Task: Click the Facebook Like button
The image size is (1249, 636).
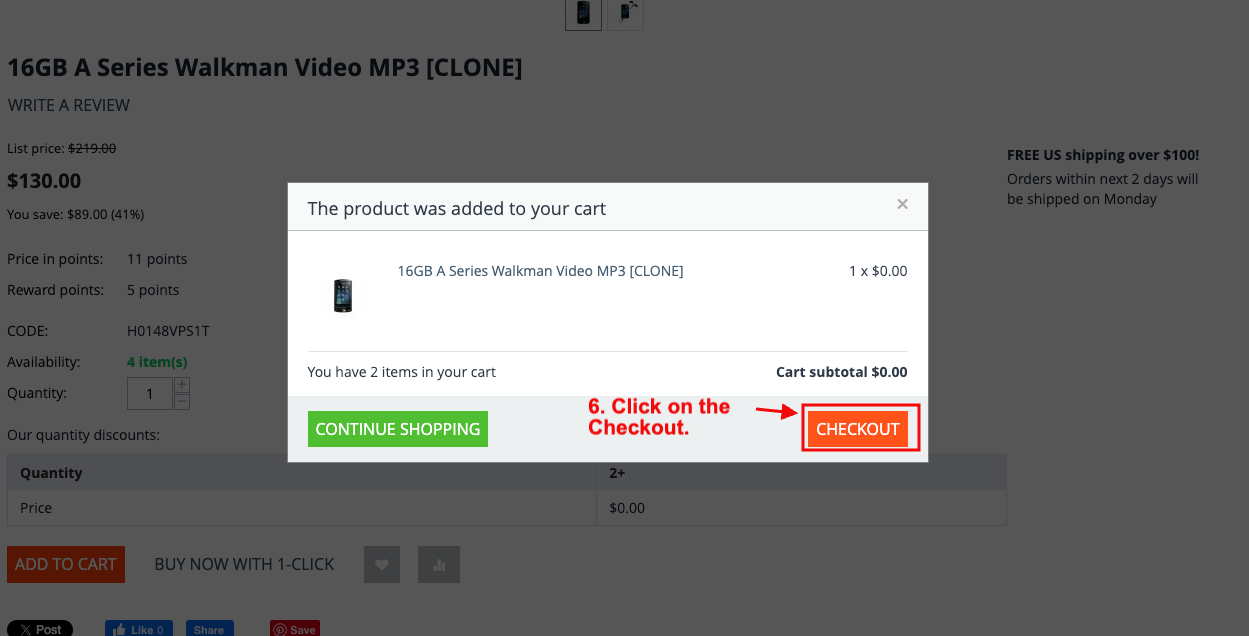Action: tap(139, 629)
